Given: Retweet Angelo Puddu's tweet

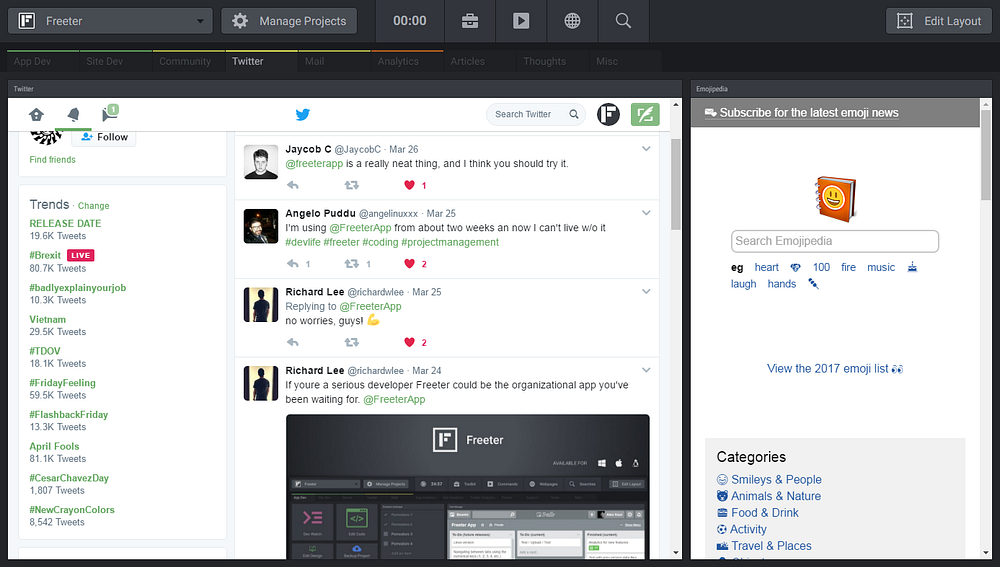Looking at the screenshot, I should coord(351,263).
